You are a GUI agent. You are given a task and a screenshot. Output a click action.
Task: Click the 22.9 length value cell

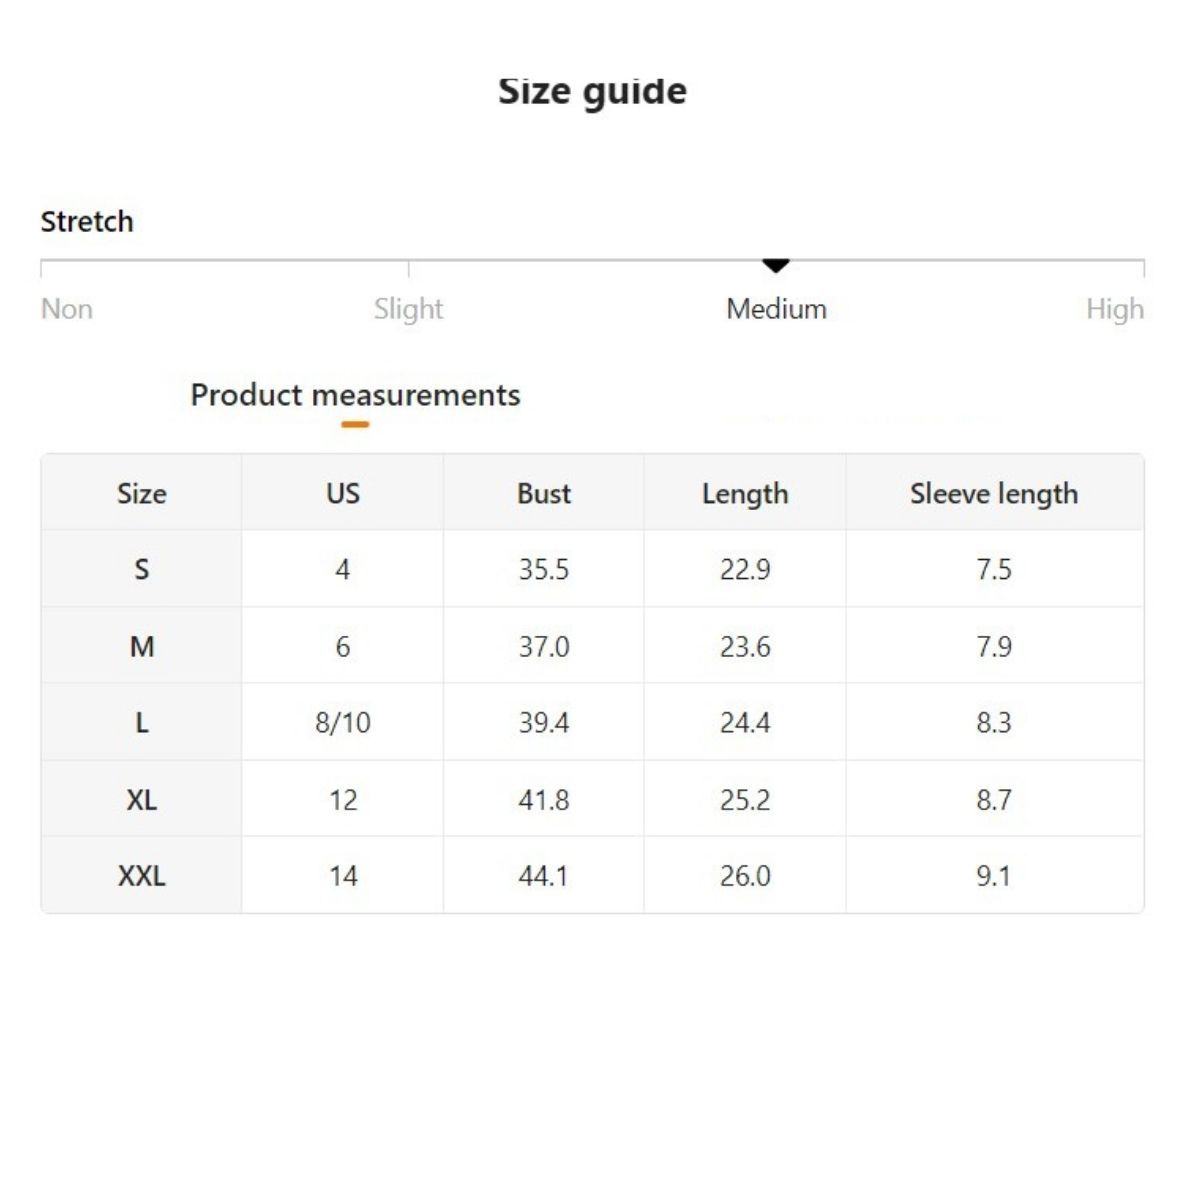click(745, 570)
